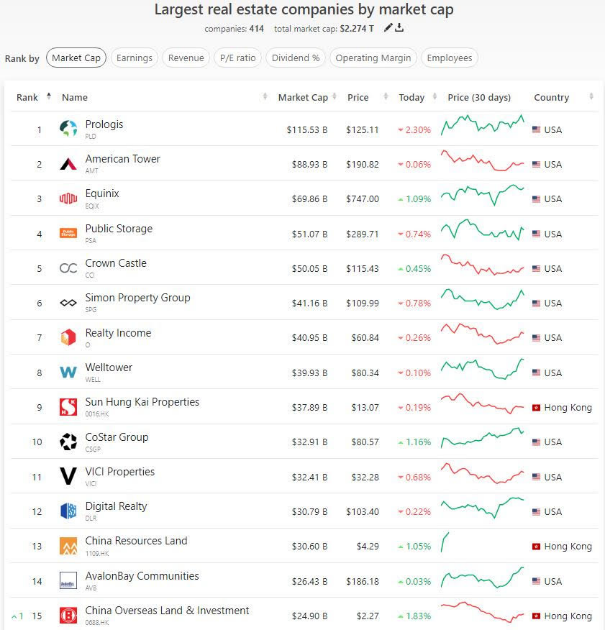Image resolution: width=605 pixels, height=630 pixels.
Task: Click the orange Public Storage logo
Action: [68, 233]
